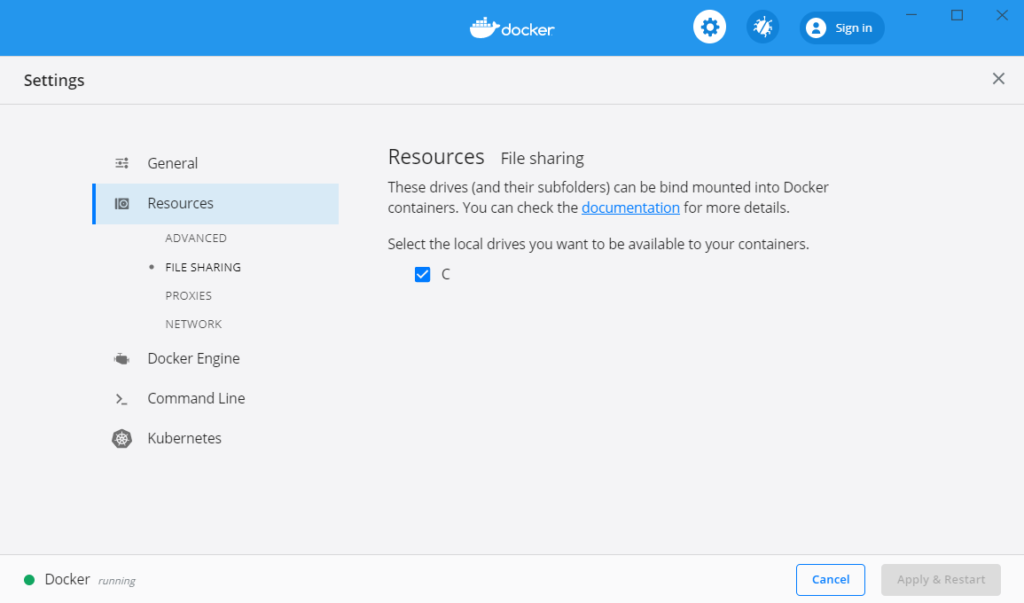The width and height of the screenshot is (1024, 603).
Task: Click the Command Line prompt icon
Action: (x=121, y=399)
